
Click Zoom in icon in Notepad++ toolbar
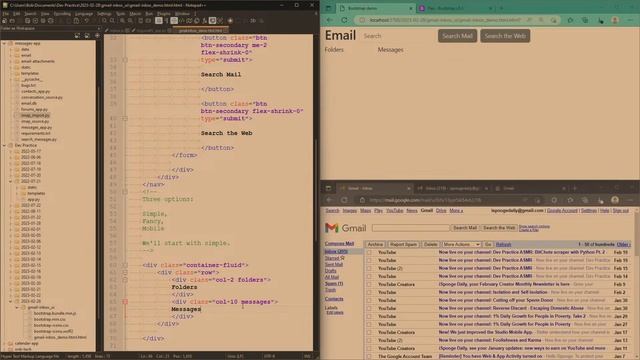[122, 21]
